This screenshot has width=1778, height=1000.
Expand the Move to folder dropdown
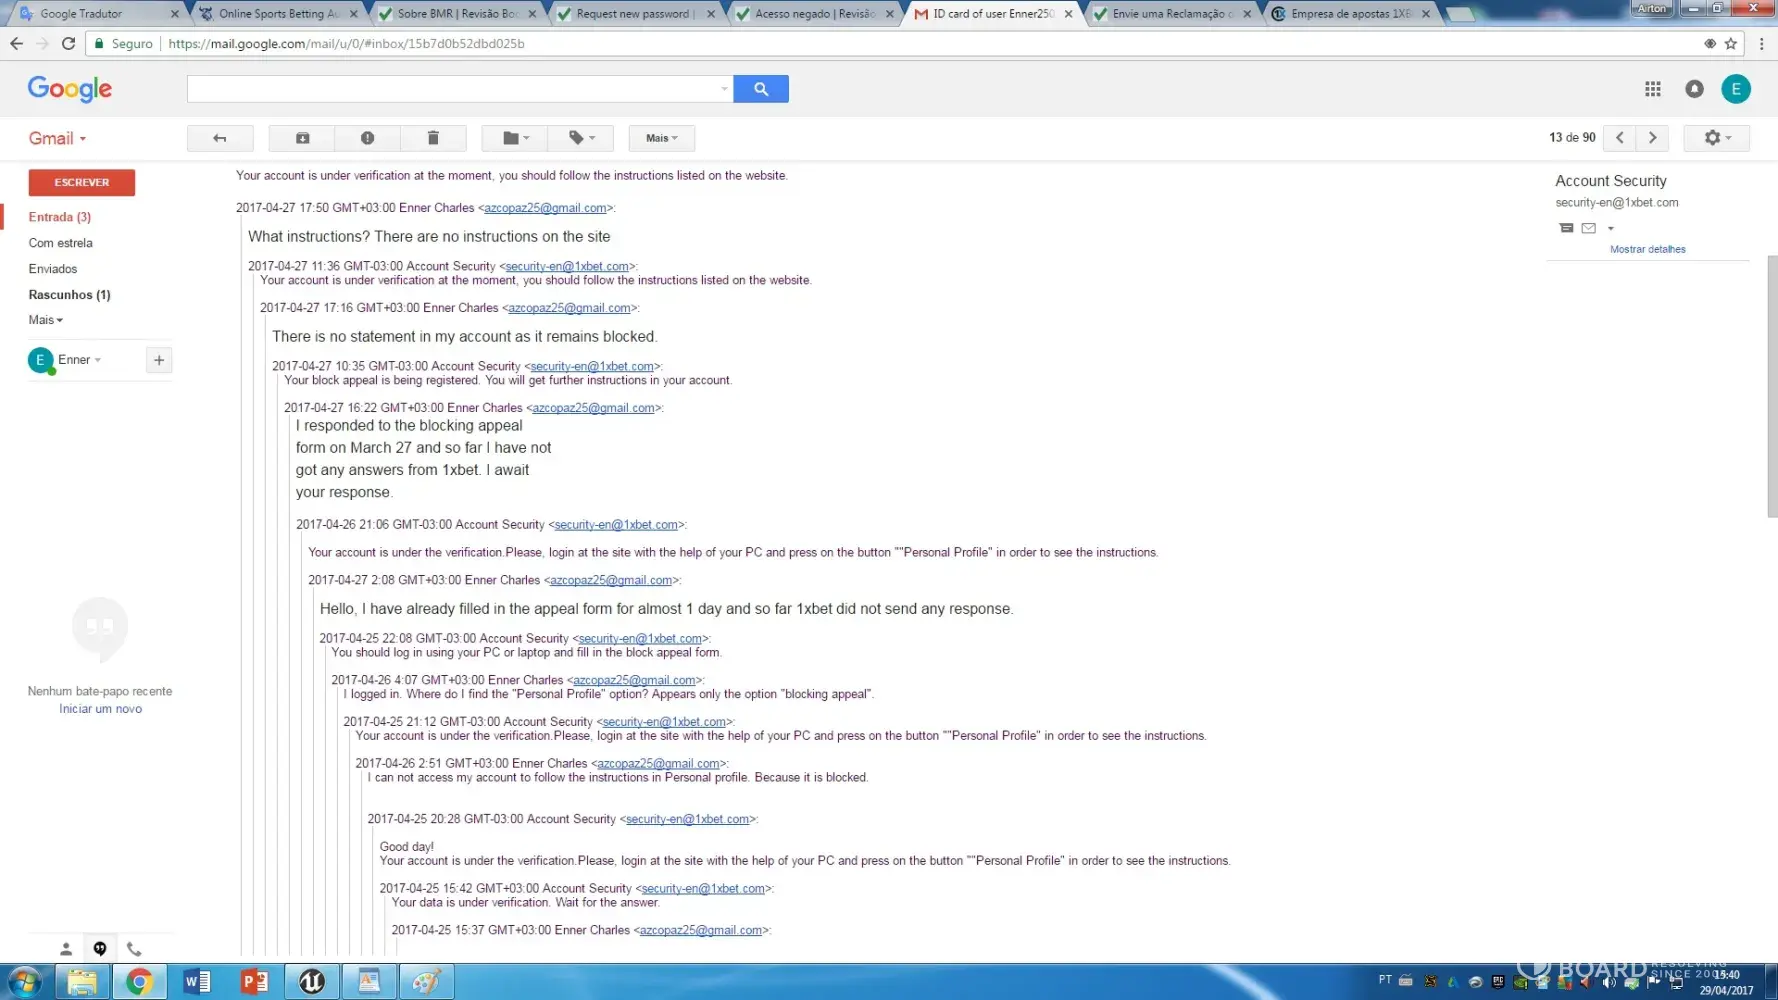(x=515, y=138)
